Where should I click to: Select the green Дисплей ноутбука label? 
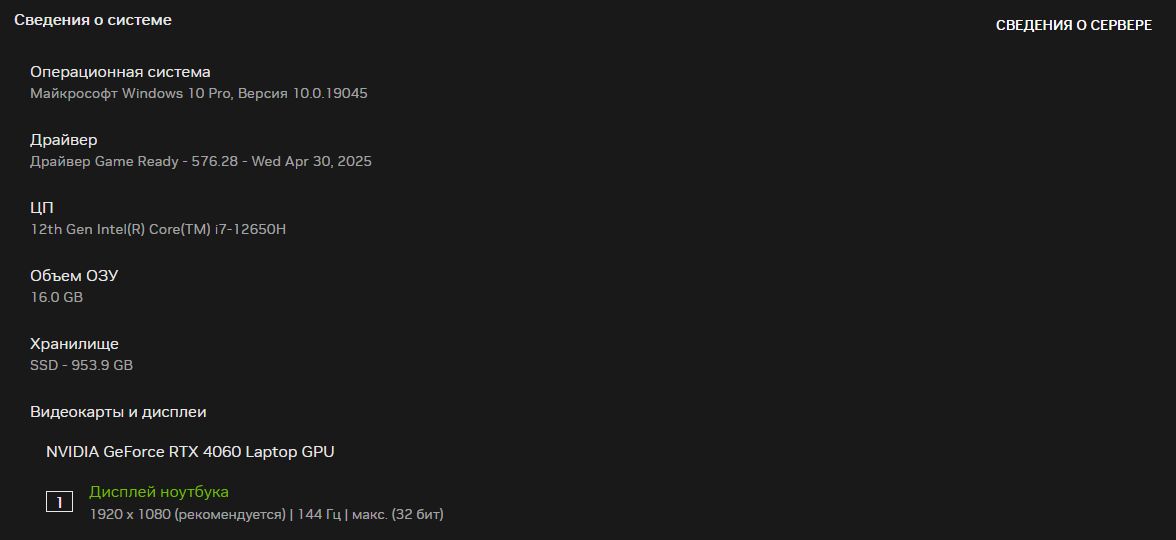coord(159,492)
